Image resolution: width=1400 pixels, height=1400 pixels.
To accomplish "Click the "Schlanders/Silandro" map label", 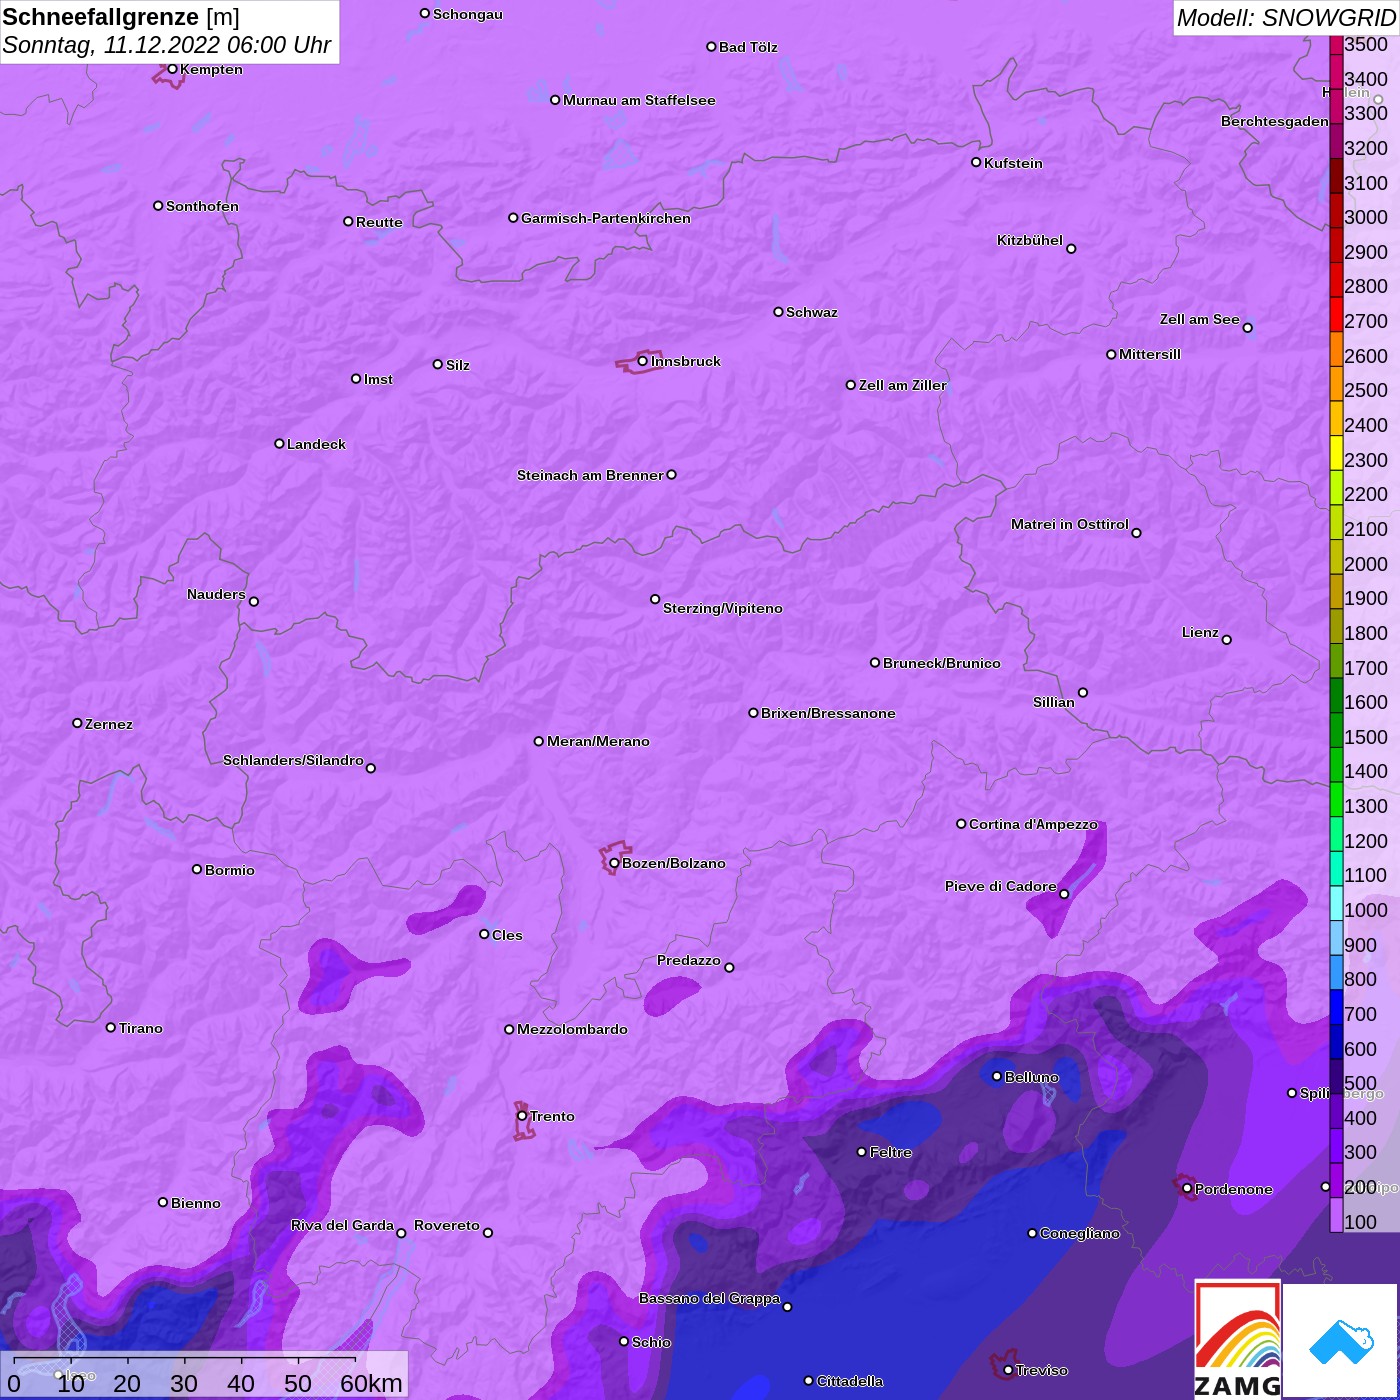I will [293, 760].
